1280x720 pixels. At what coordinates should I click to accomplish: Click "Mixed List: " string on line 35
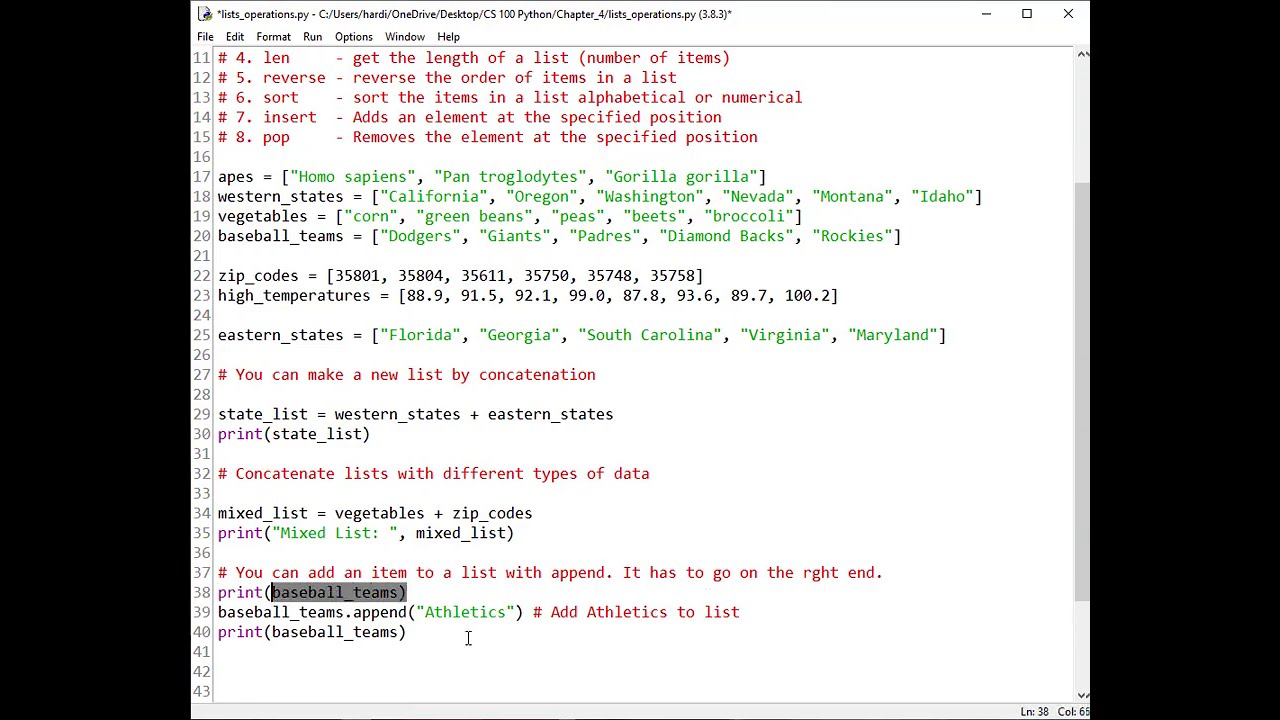pos(335,534)
